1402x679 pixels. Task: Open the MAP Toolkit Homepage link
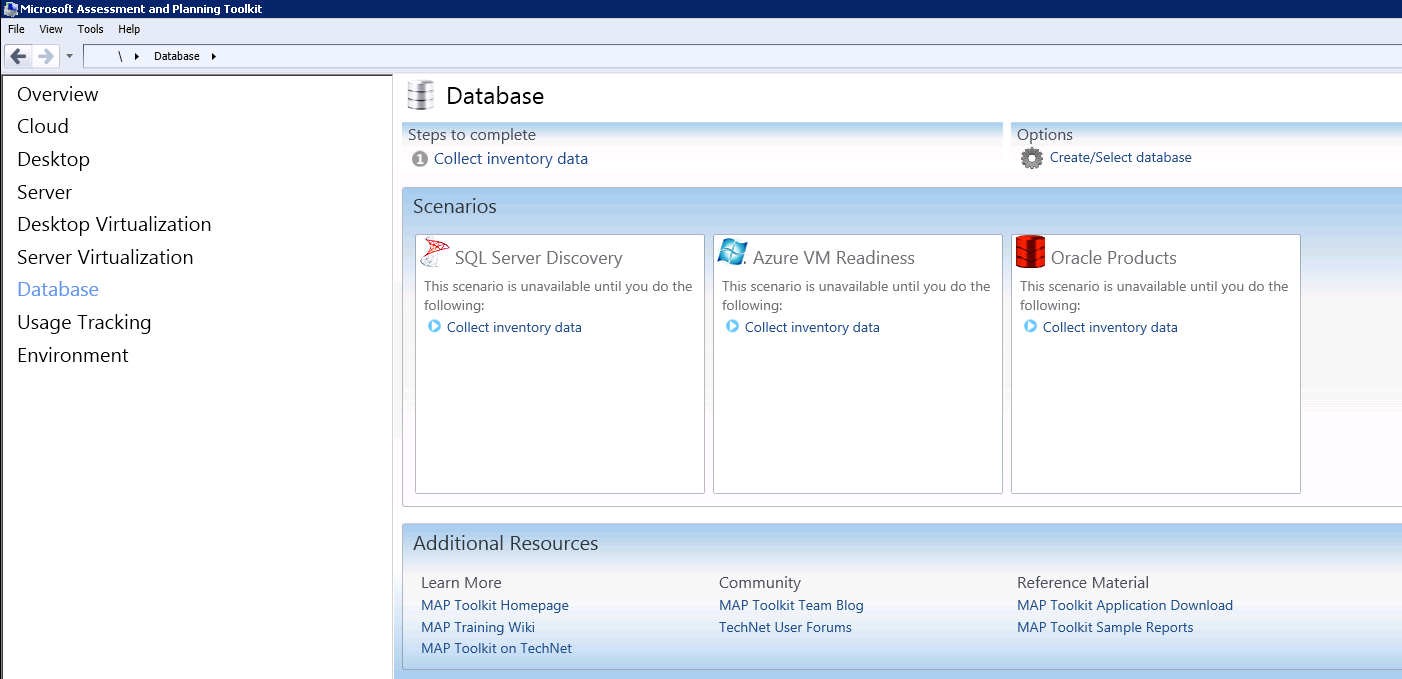[x=494, y=605]
